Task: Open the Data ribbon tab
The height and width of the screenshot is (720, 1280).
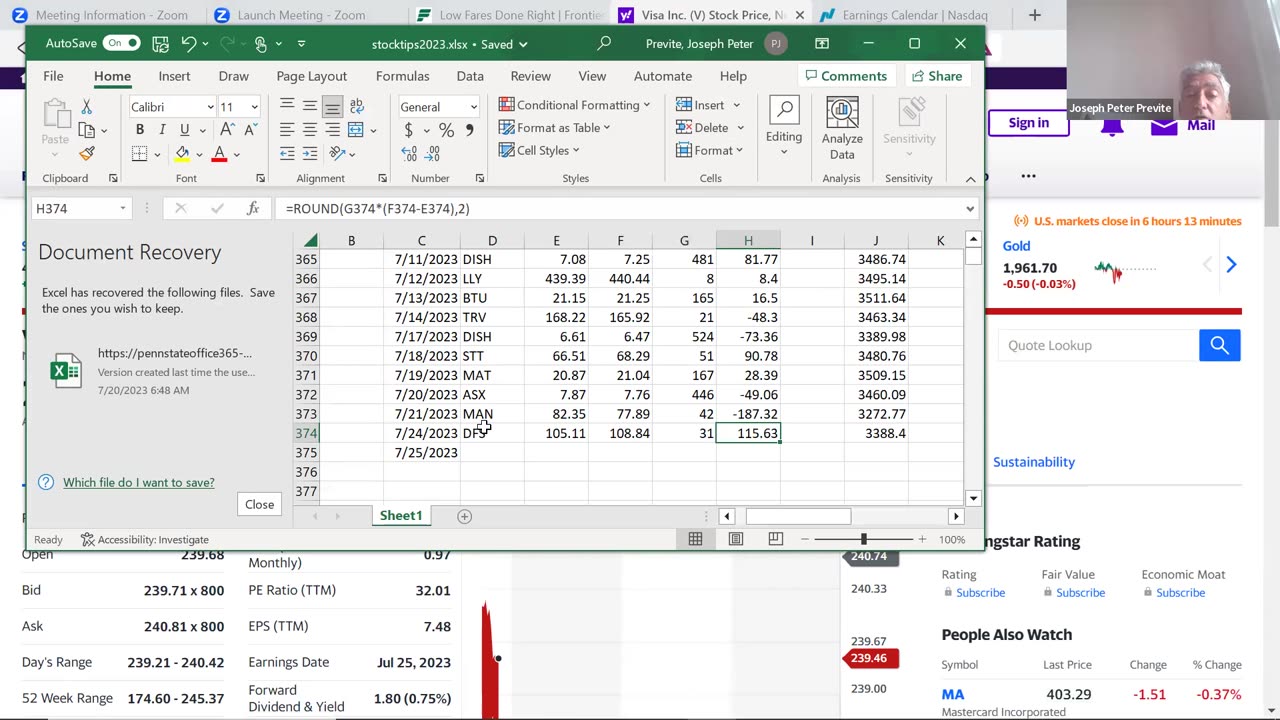Action: [470, 76]
